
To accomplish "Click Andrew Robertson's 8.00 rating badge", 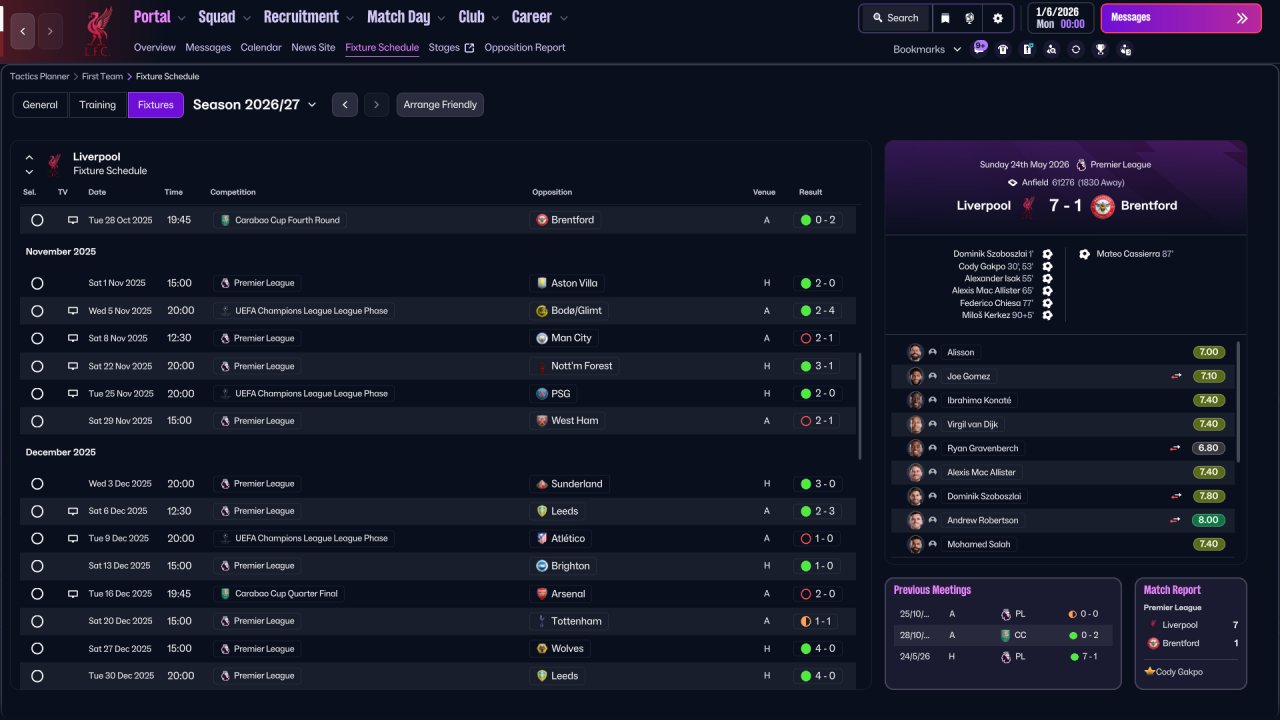I will click(x=1208, y=521).
